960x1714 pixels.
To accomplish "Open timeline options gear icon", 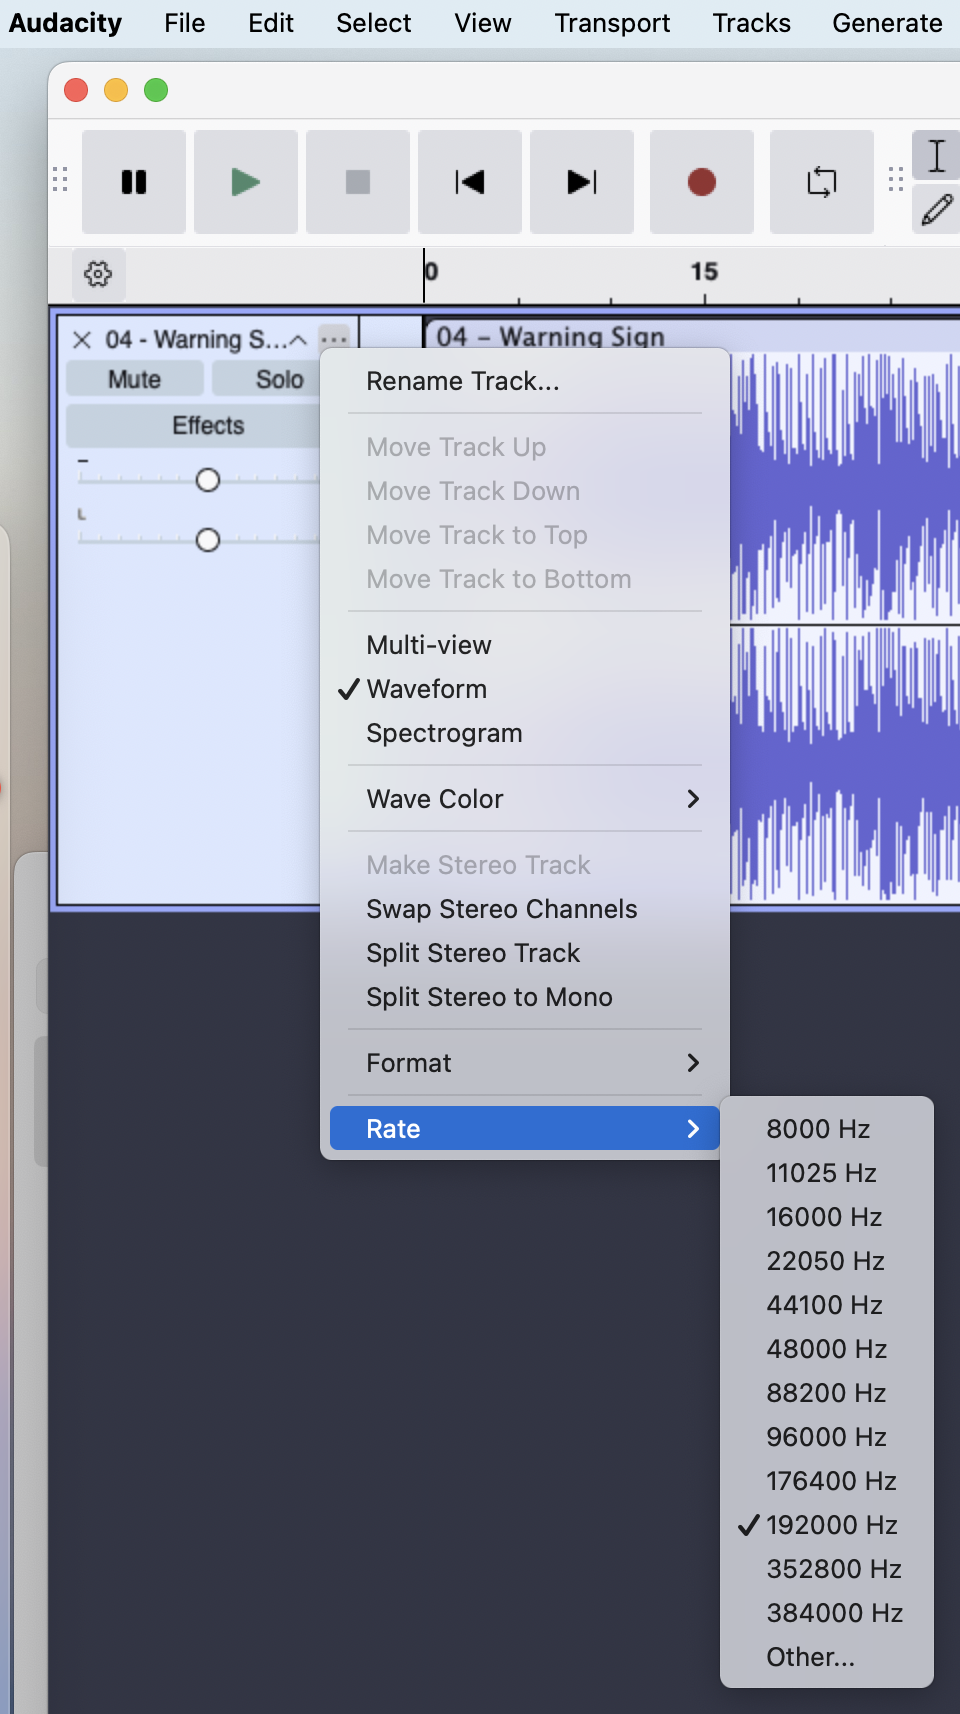I will tap(98, 274).
